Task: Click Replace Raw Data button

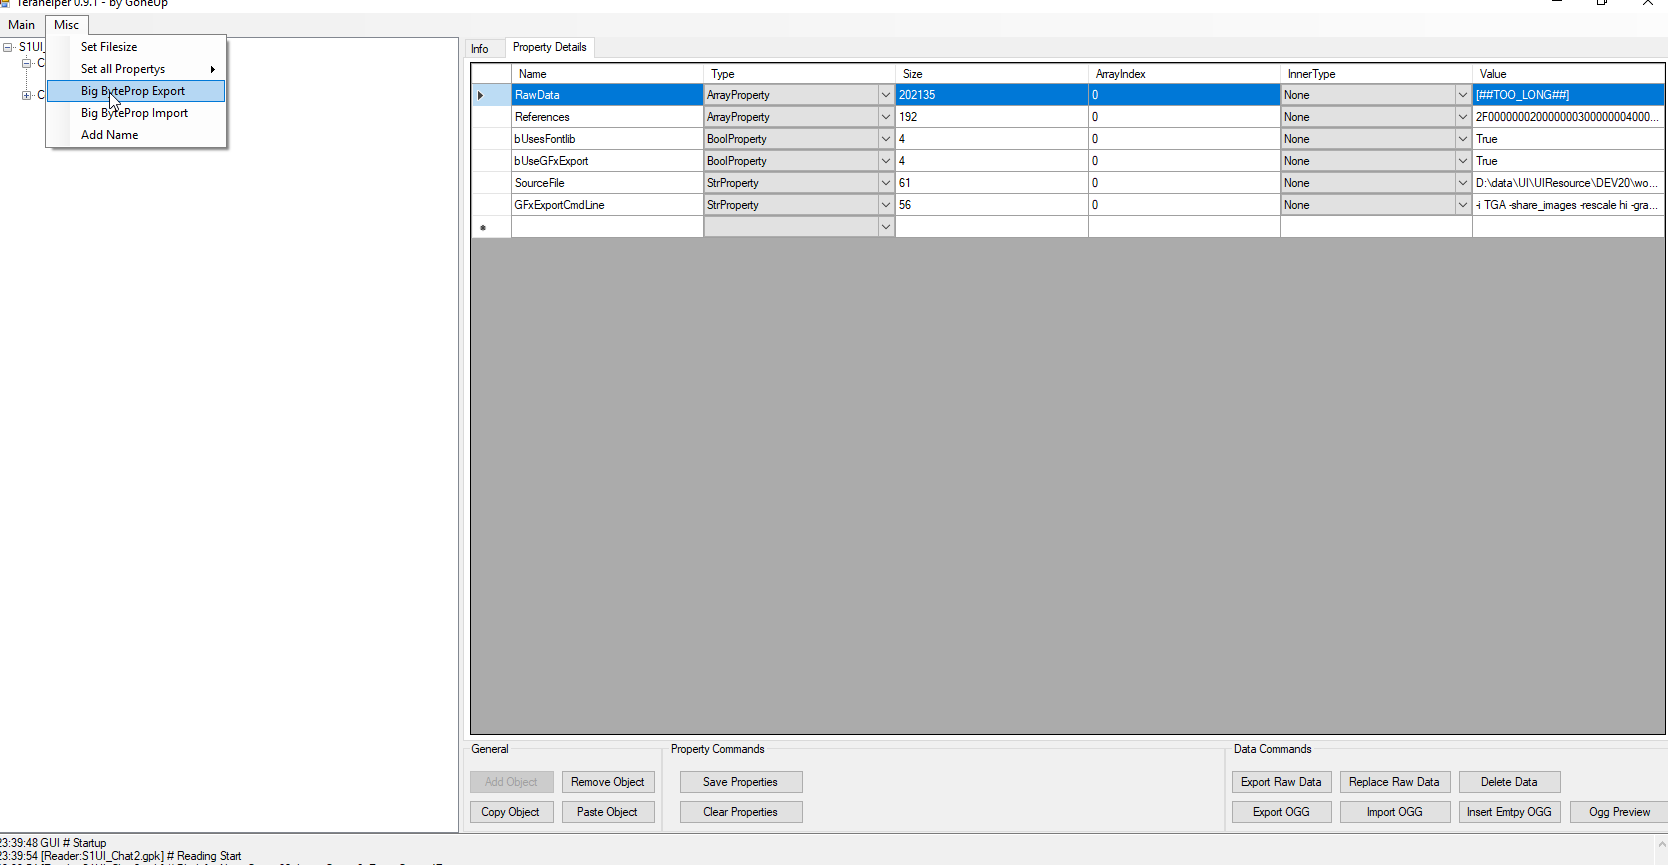Action: pos(1395,782)
